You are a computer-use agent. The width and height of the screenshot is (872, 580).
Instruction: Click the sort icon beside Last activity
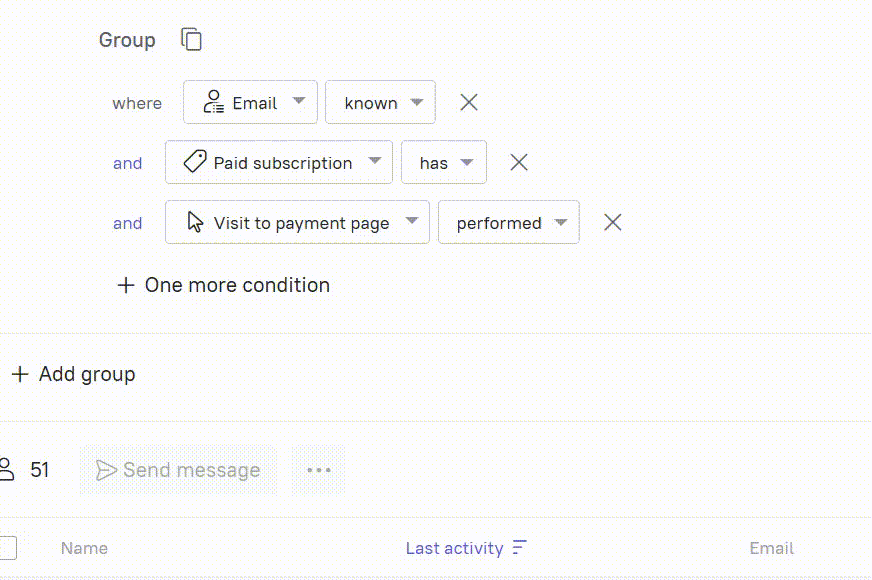tap(519, 547)
